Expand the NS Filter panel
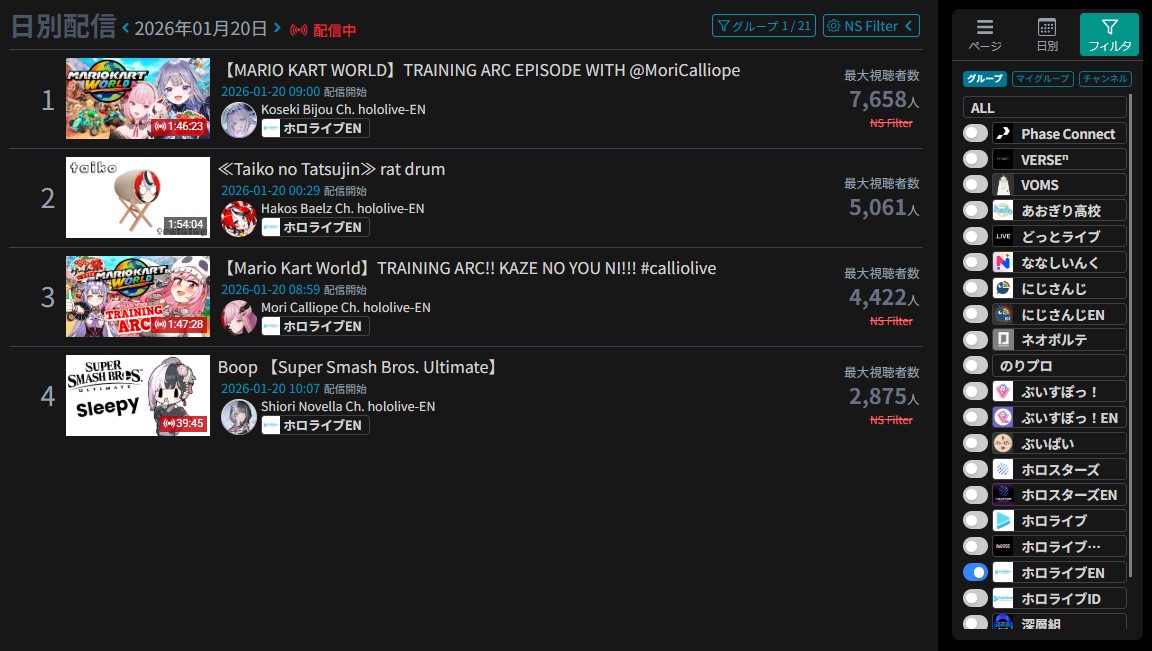 (871, 26)
